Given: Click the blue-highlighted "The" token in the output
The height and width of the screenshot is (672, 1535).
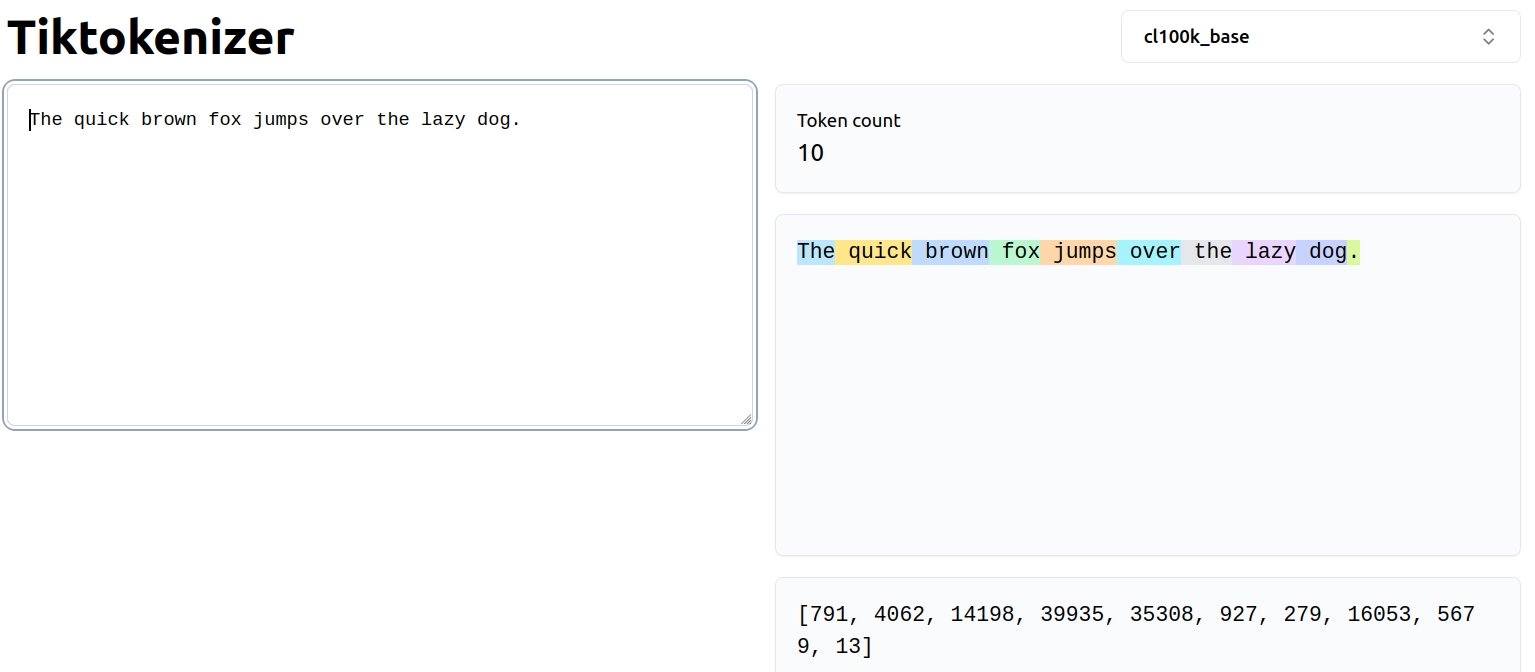Looking at the screenshot, I should [x=815, y=252].
